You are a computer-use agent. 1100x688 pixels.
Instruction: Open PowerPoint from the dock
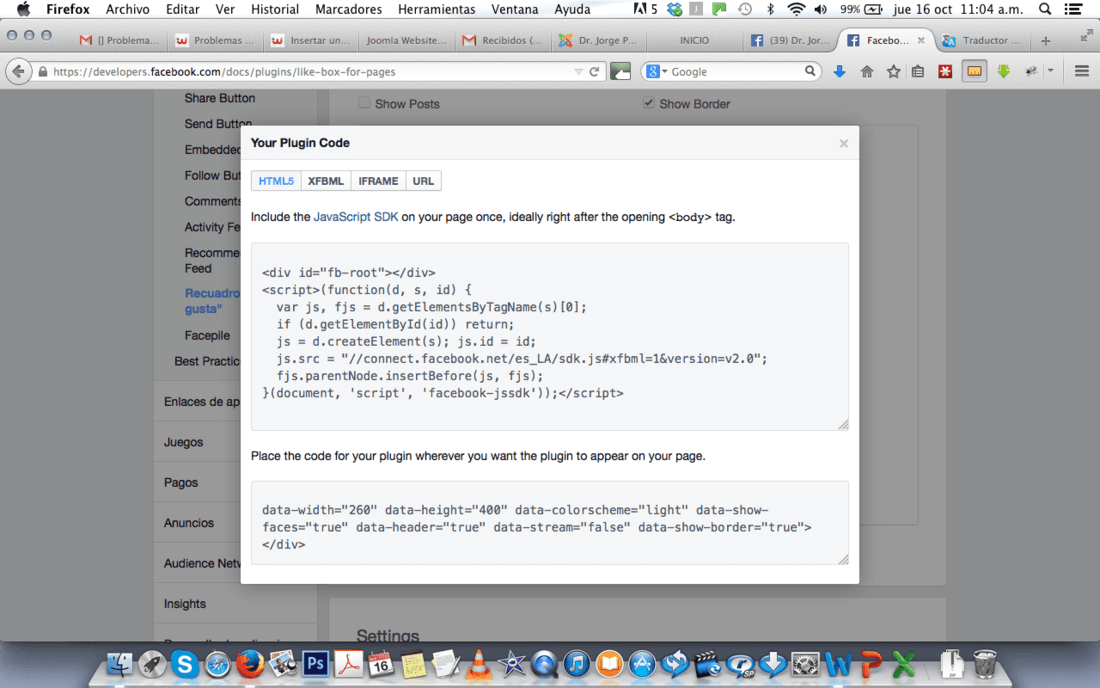coord(871,663)
